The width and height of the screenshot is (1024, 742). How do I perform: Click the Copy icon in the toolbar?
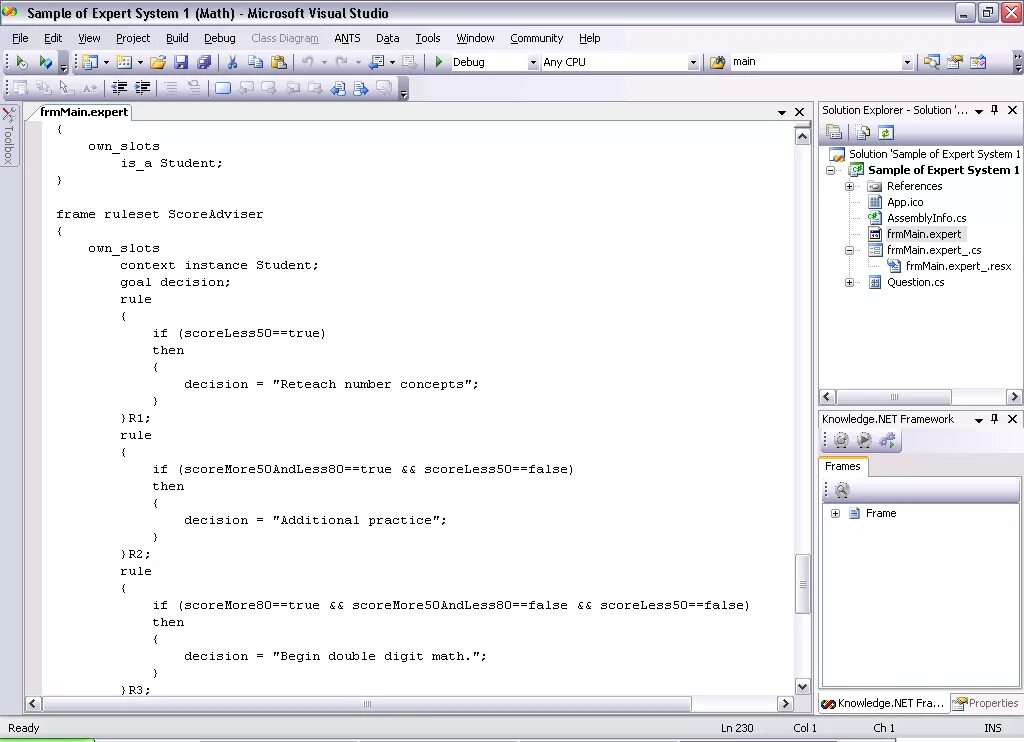coord(255,62)
